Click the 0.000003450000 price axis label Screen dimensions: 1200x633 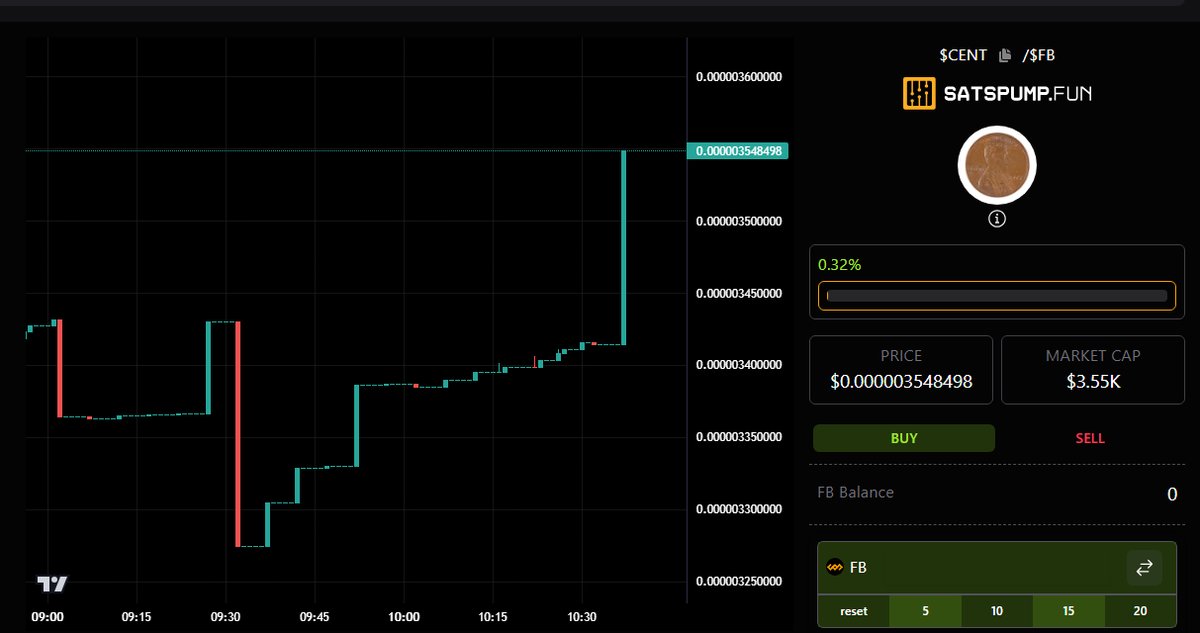(x=738, y=293)
